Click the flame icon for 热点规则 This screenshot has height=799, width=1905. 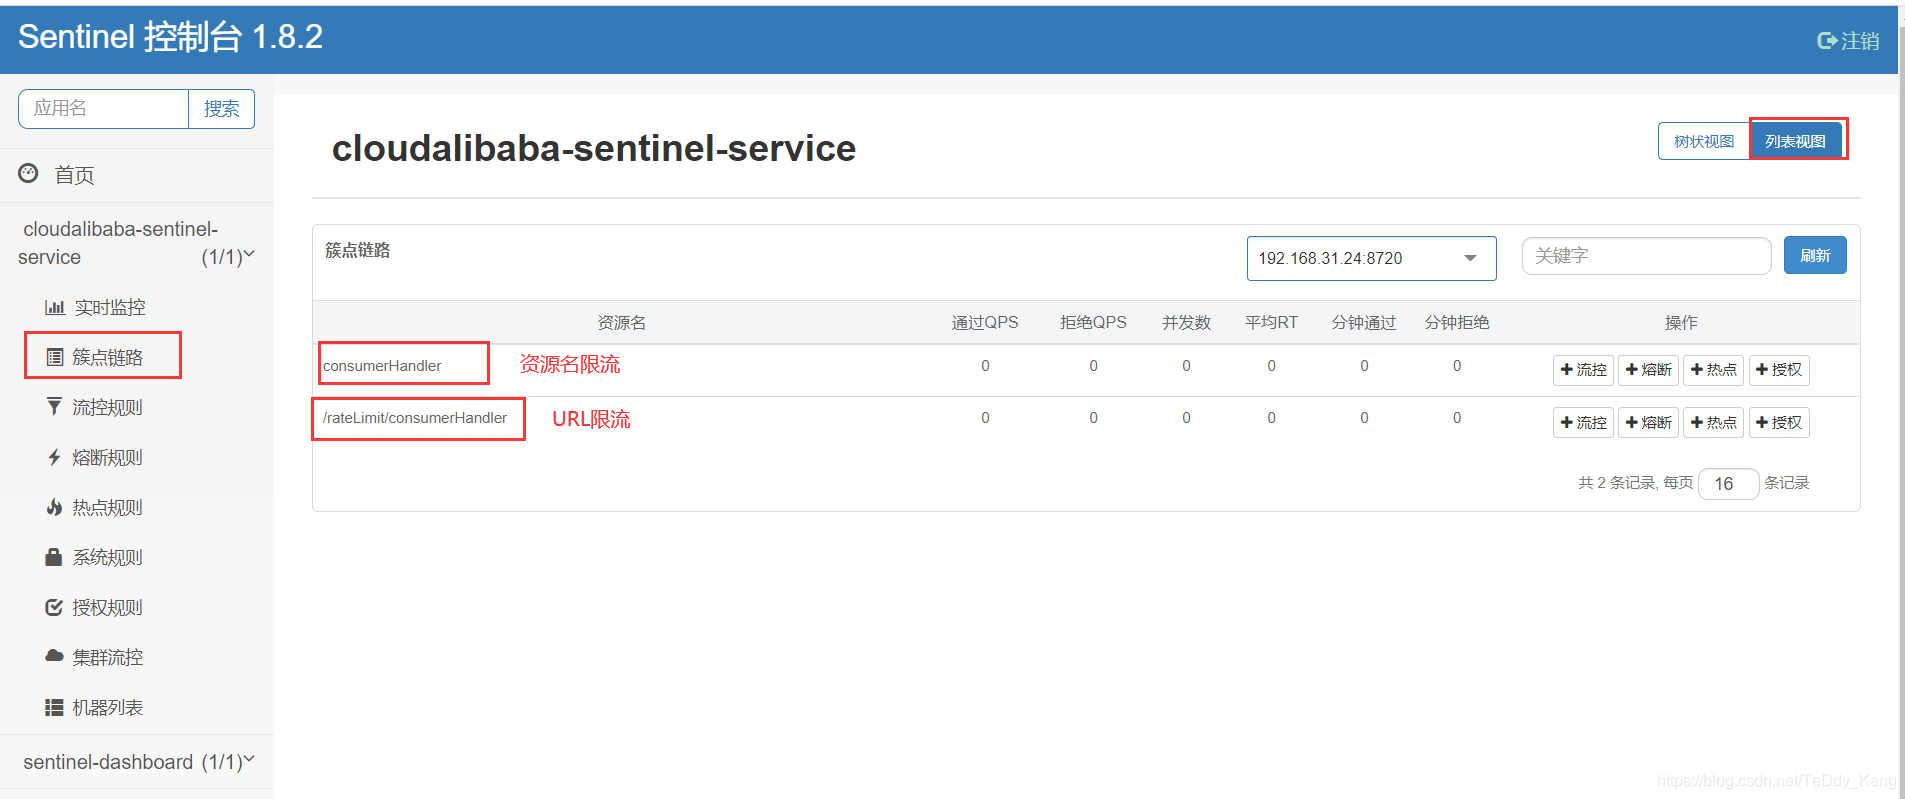54,507
